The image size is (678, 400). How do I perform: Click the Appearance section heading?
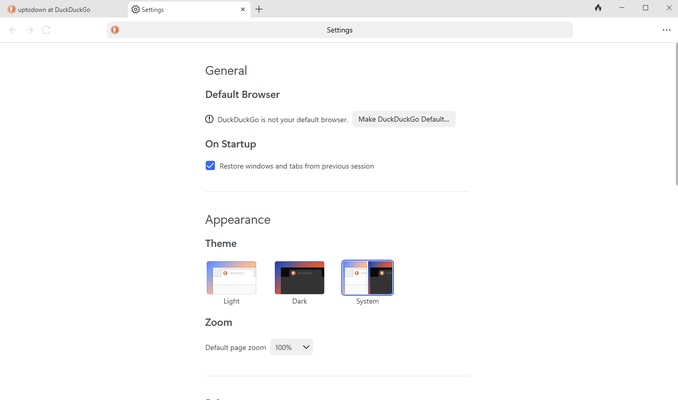coord(238,220)
